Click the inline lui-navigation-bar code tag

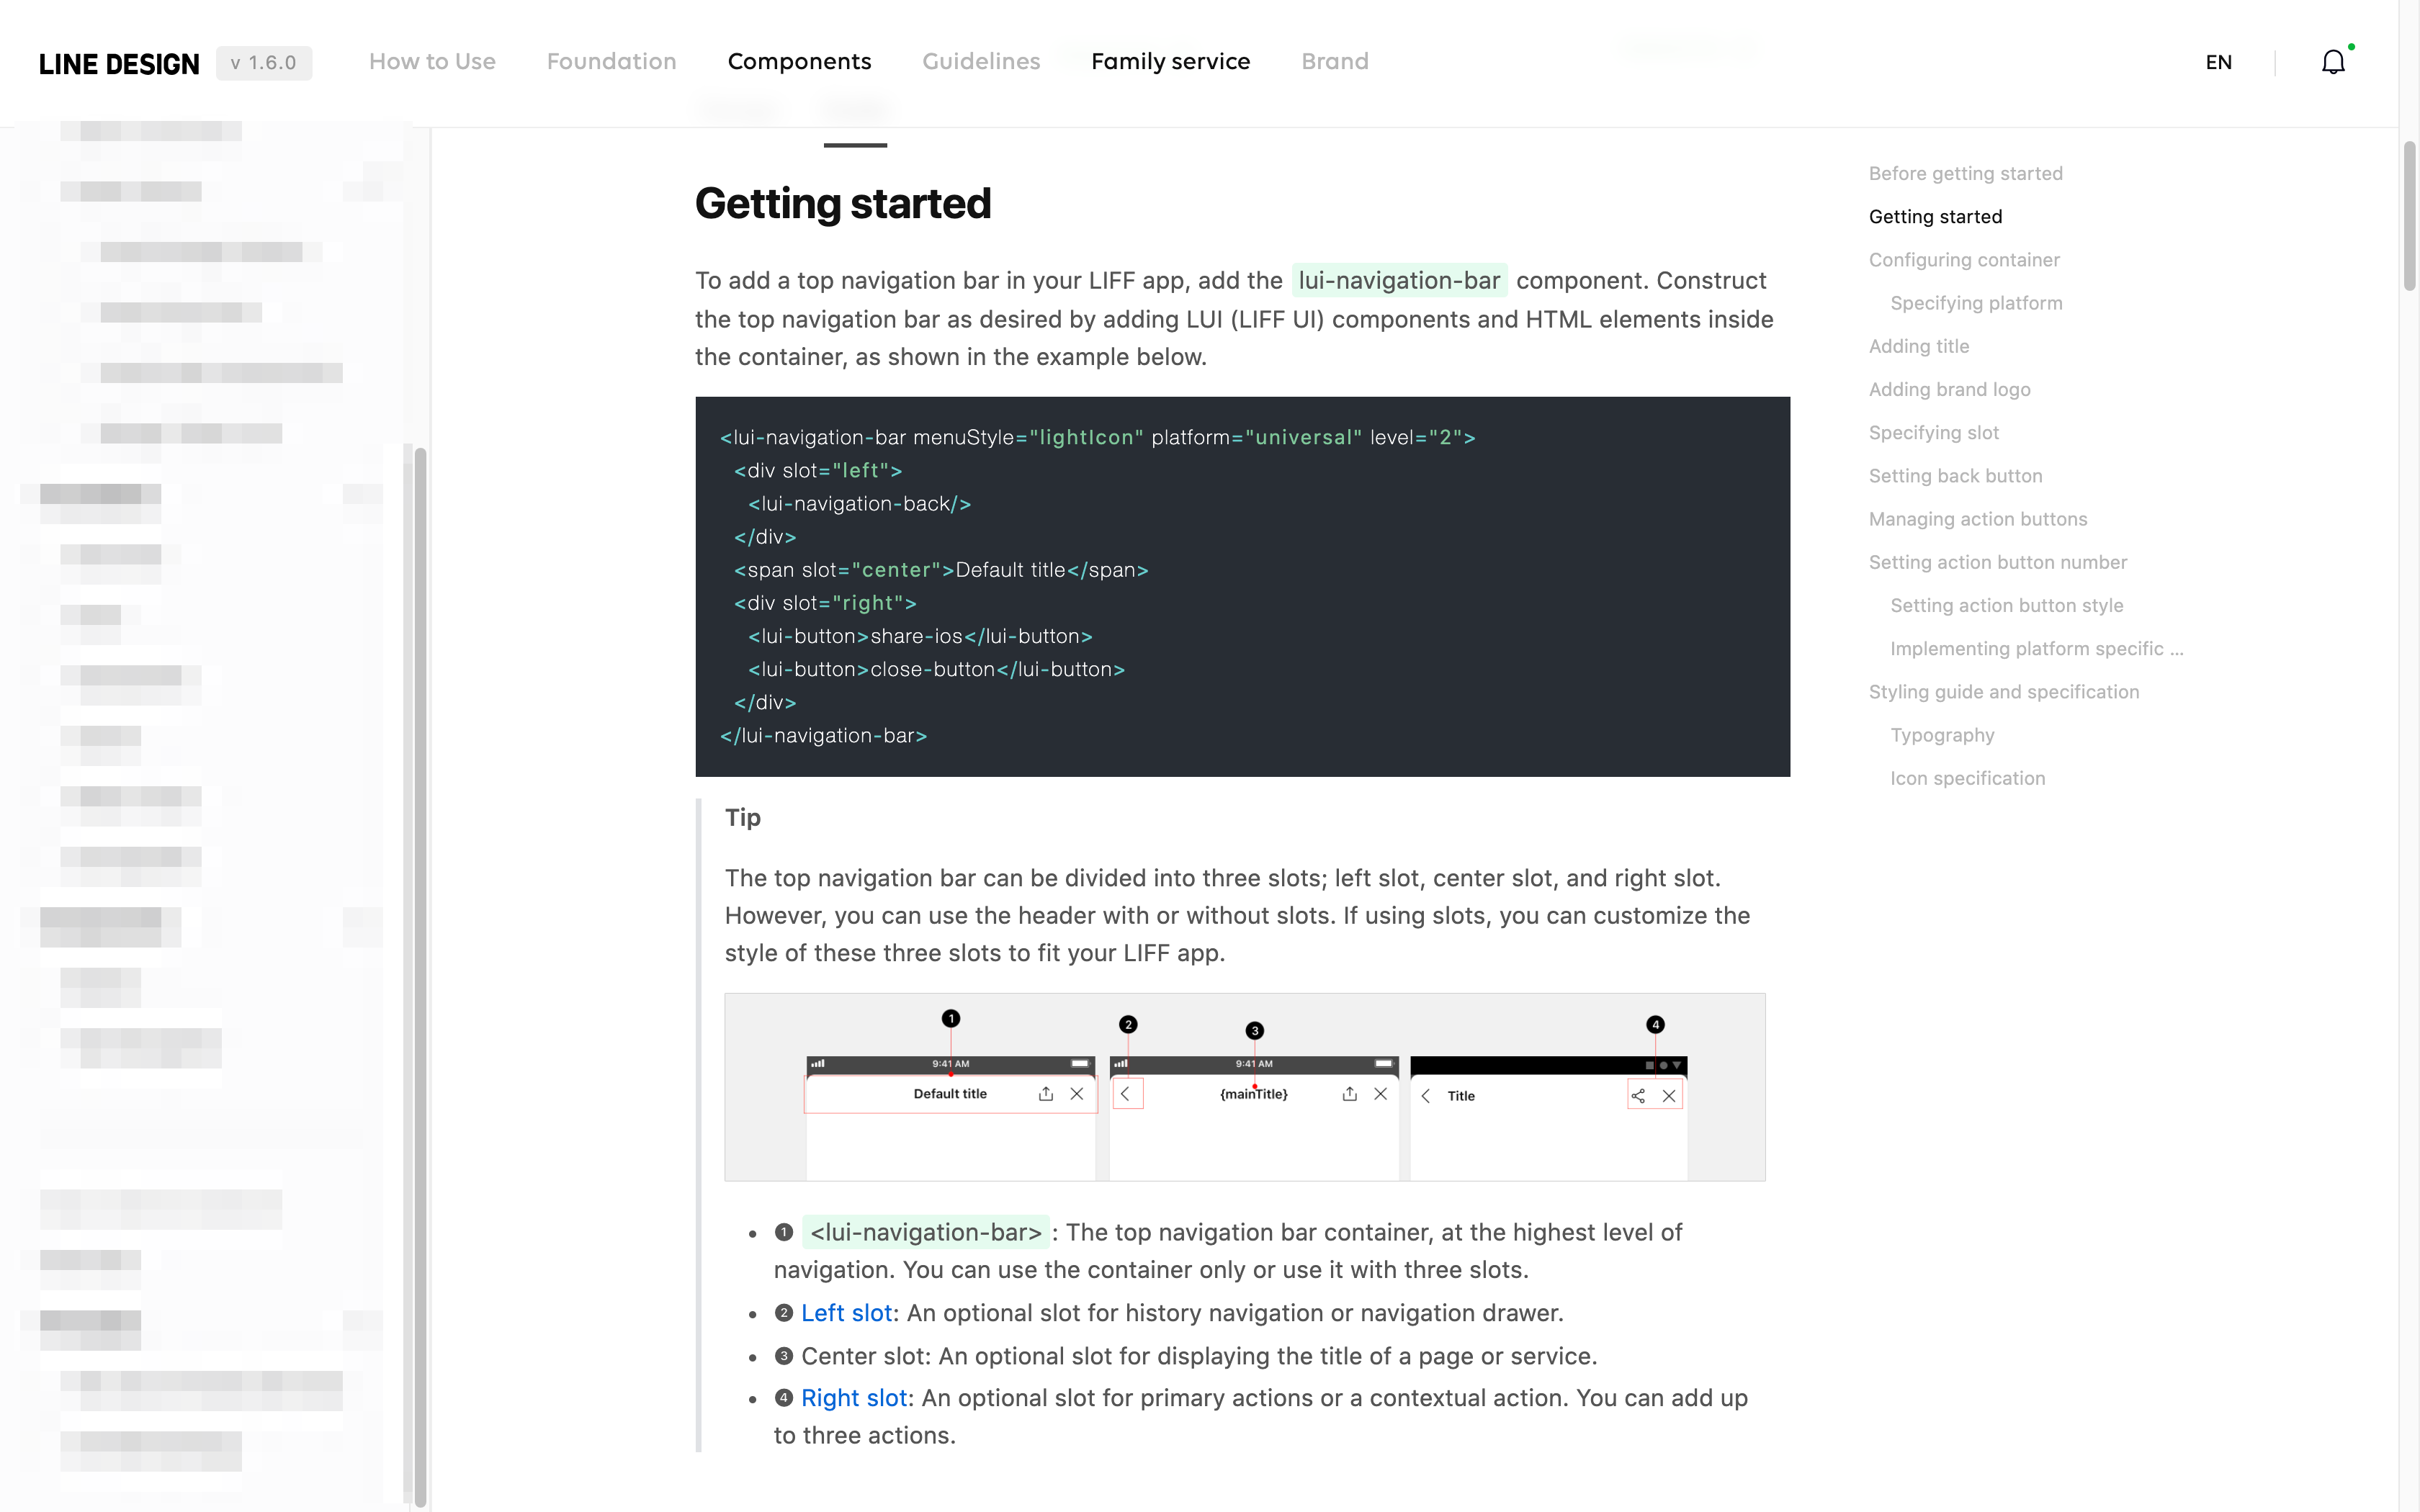click(x=1399, y=281)
